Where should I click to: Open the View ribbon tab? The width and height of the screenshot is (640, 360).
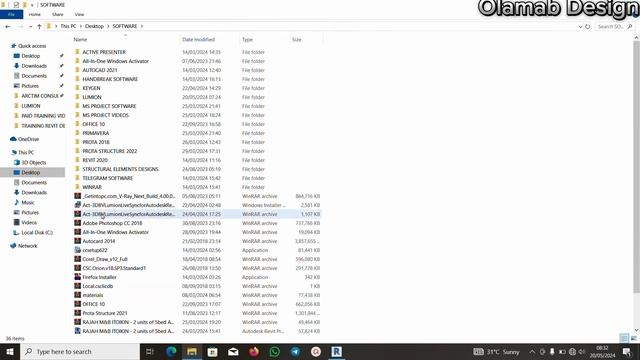pos(79,14)
